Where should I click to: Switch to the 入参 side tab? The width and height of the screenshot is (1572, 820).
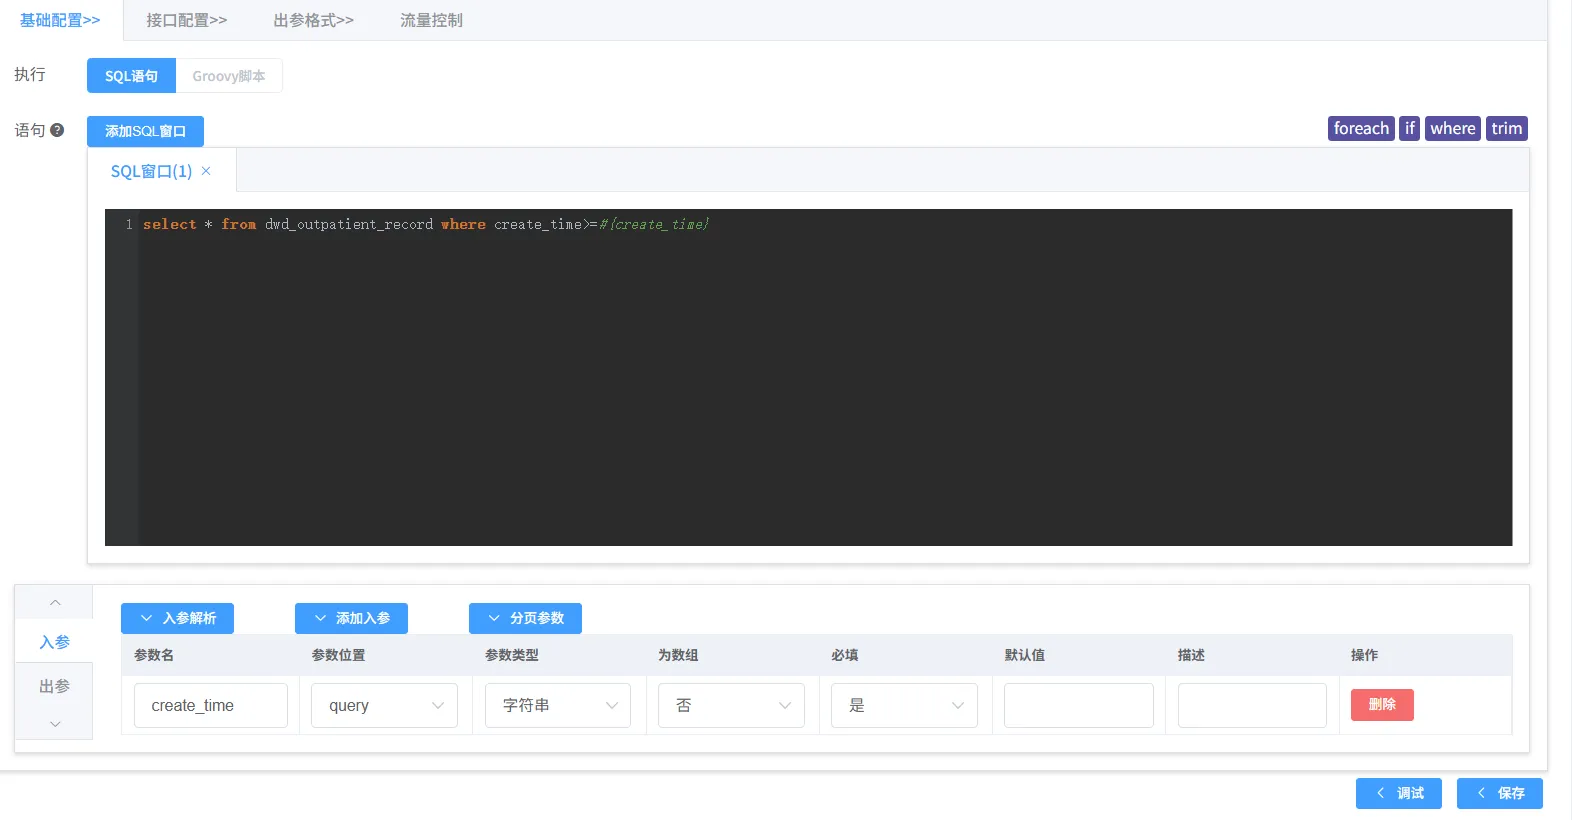coord(55,642)
